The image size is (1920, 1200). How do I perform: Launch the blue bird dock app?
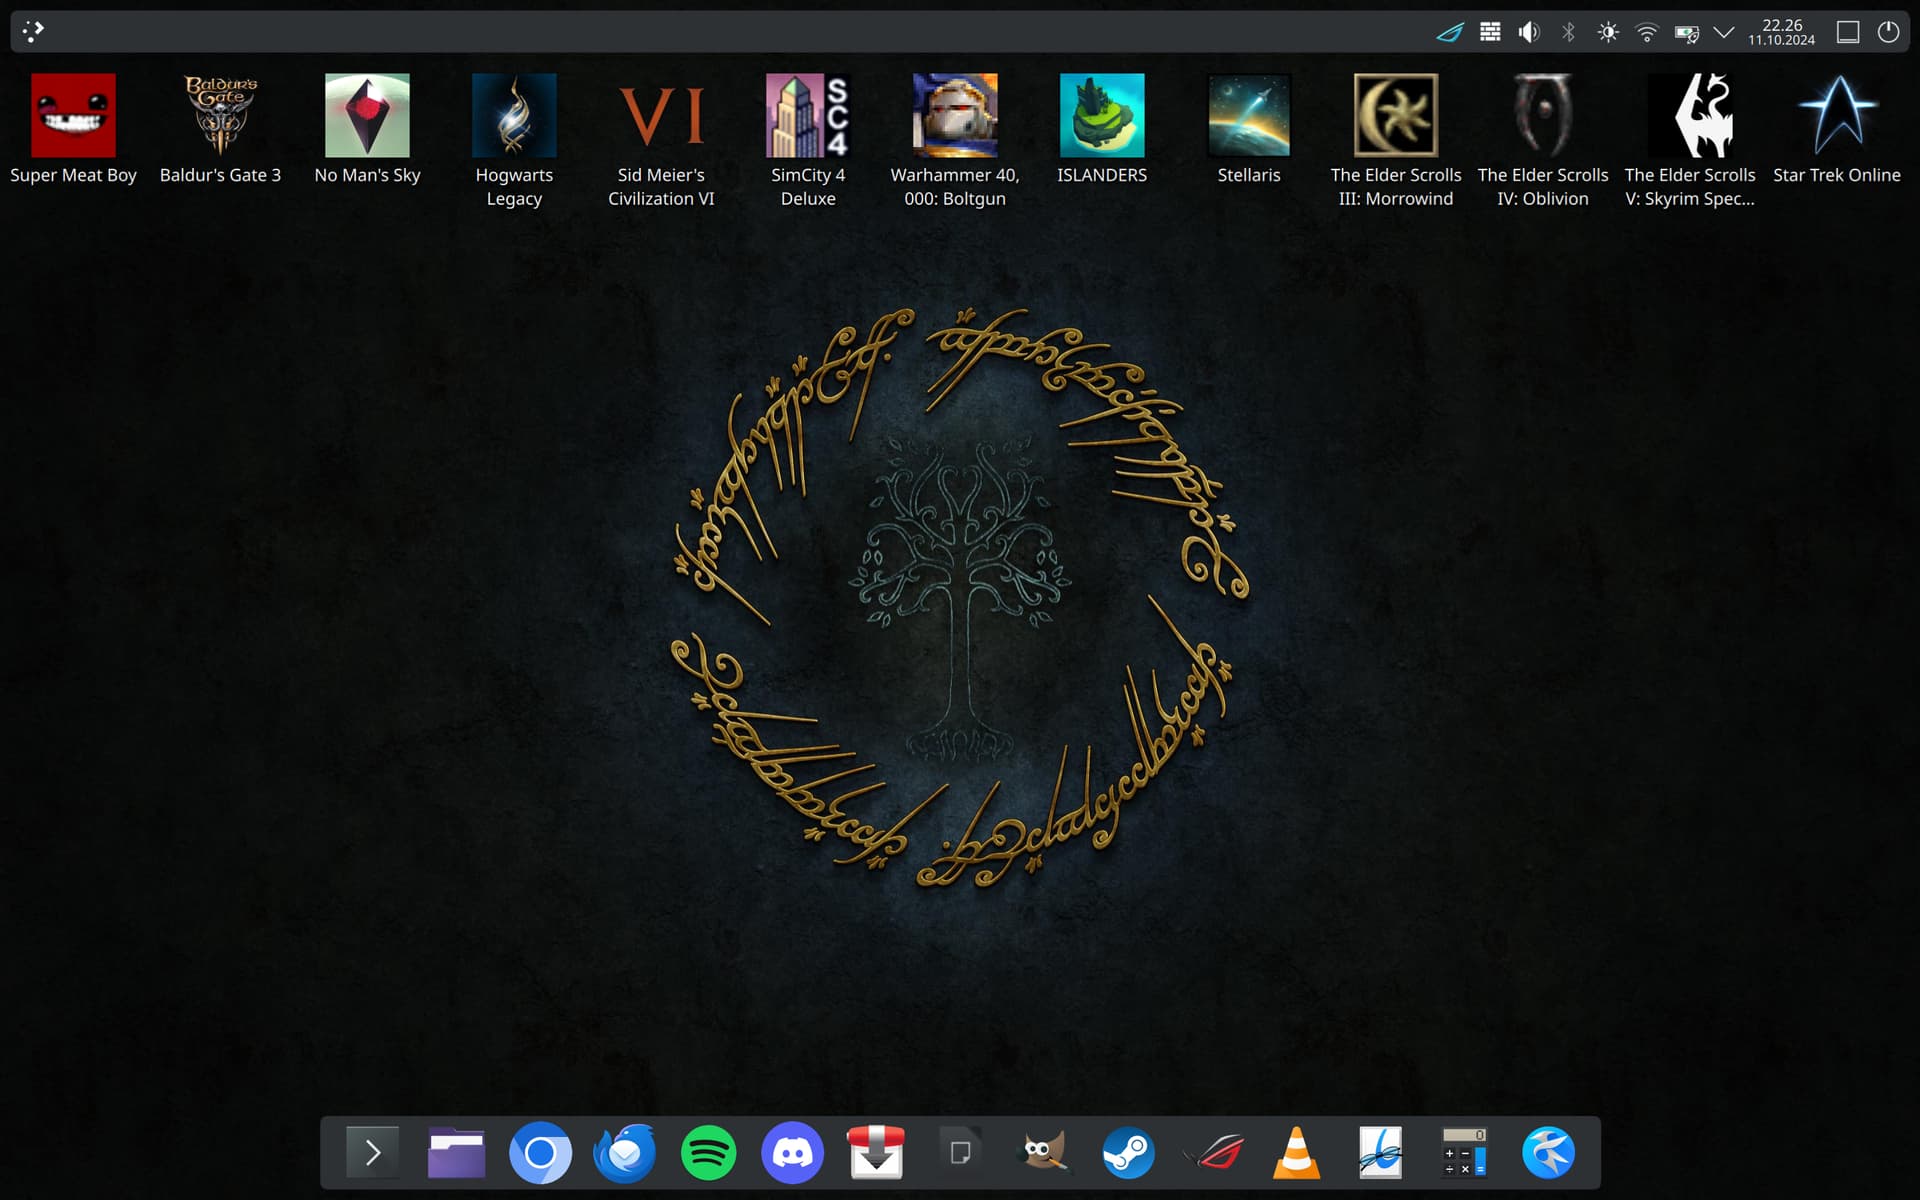click(1548, 1153)
